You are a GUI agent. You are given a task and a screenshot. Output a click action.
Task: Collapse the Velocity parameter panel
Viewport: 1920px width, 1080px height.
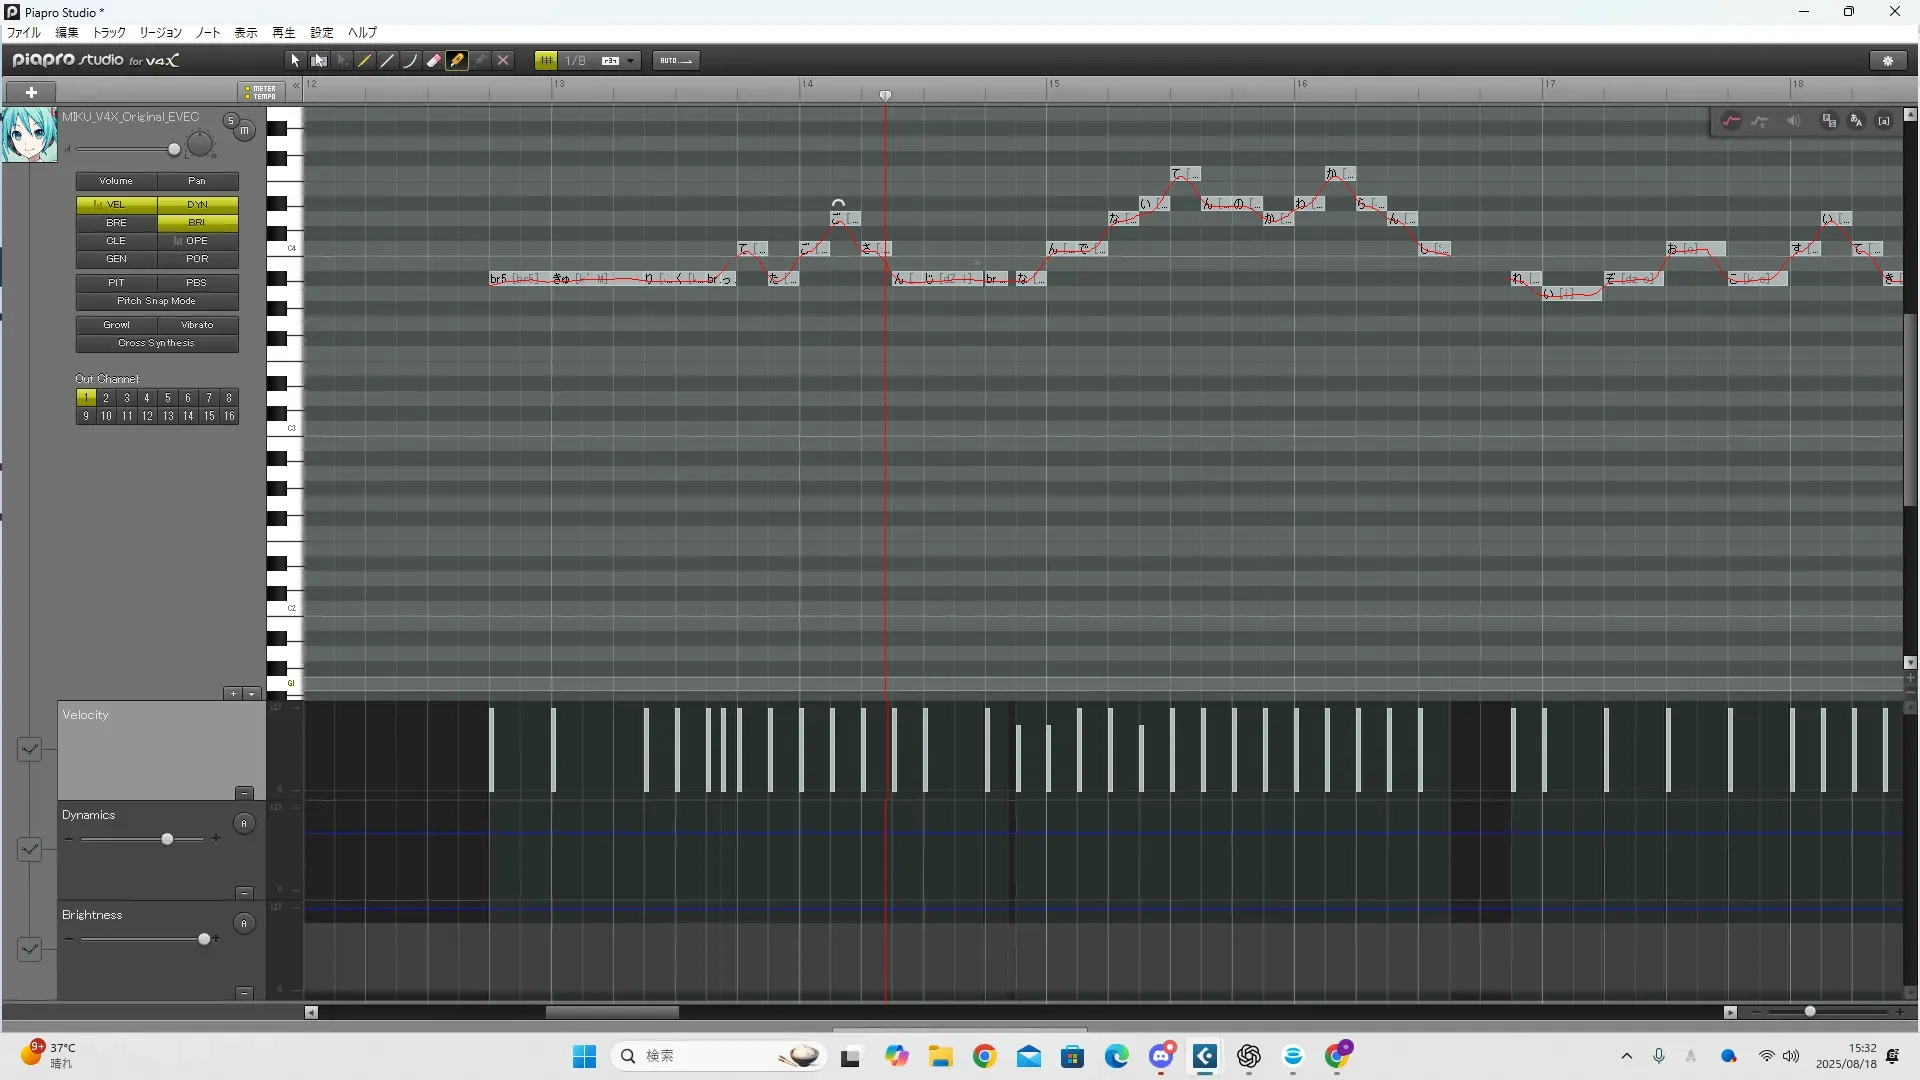coord(244,793)
